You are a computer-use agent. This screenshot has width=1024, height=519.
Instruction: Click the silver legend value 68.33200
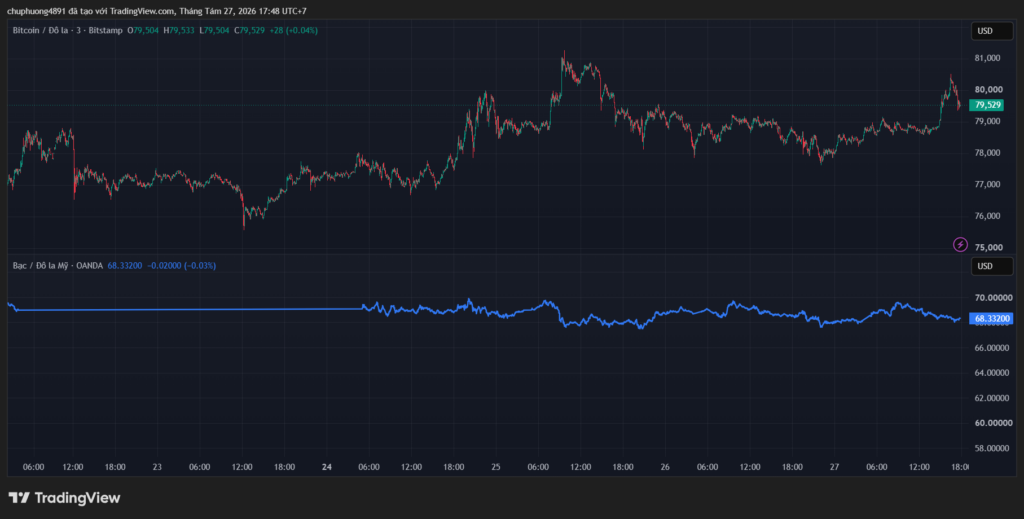[125, 266]
